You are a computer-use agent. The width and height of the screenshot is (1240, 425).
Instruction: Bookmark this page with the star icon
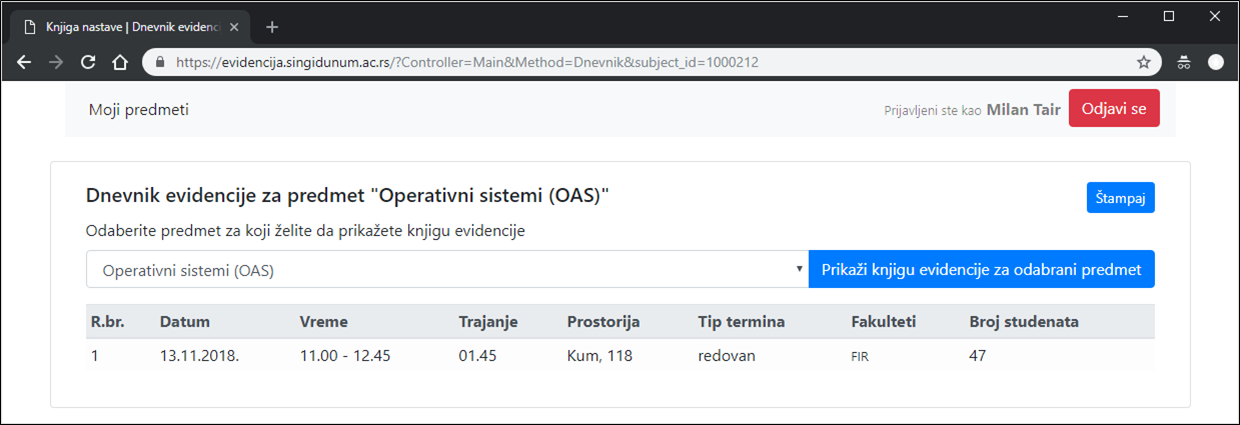[x=1144, y=62]
